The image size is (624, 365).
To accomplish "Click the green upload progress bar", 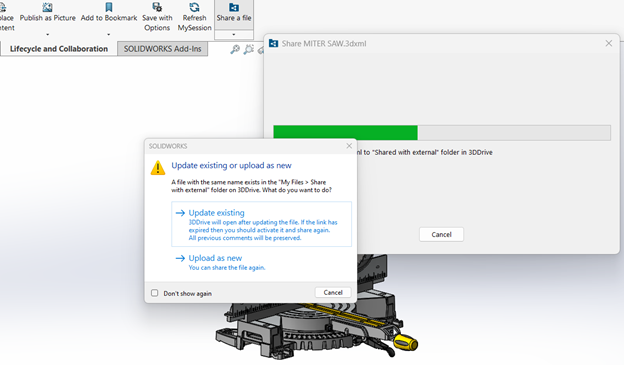I will coord(345,133).
